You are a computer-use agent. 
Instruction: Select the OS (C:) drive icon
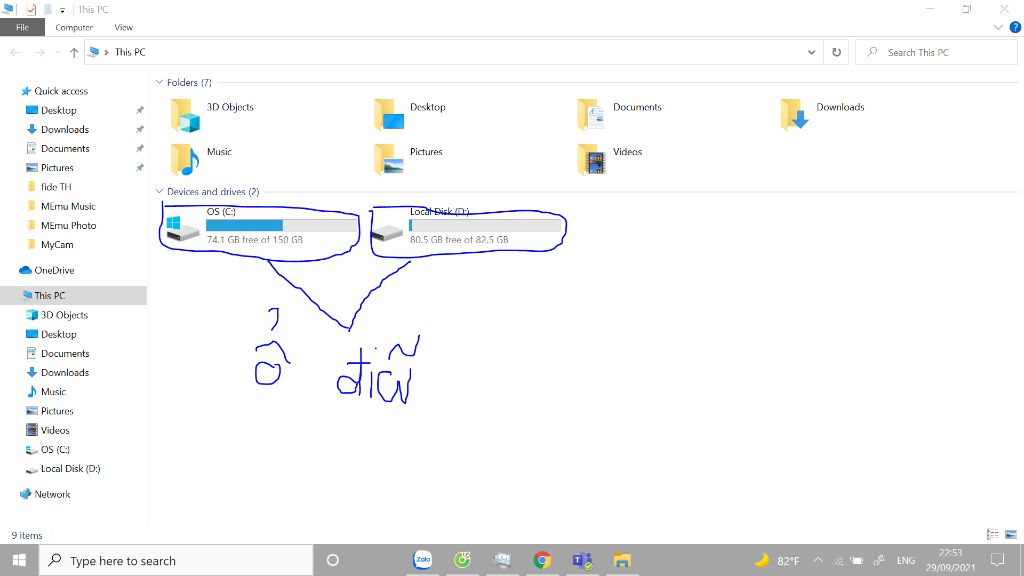183,228
